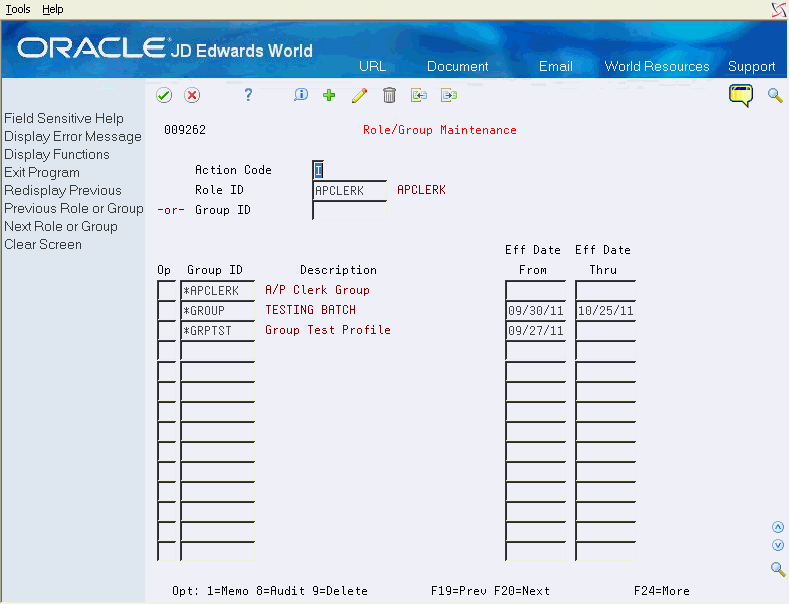
Task: Click A/P Clerk Group description text
Action: pyautogui.click(x=318, y=290)
